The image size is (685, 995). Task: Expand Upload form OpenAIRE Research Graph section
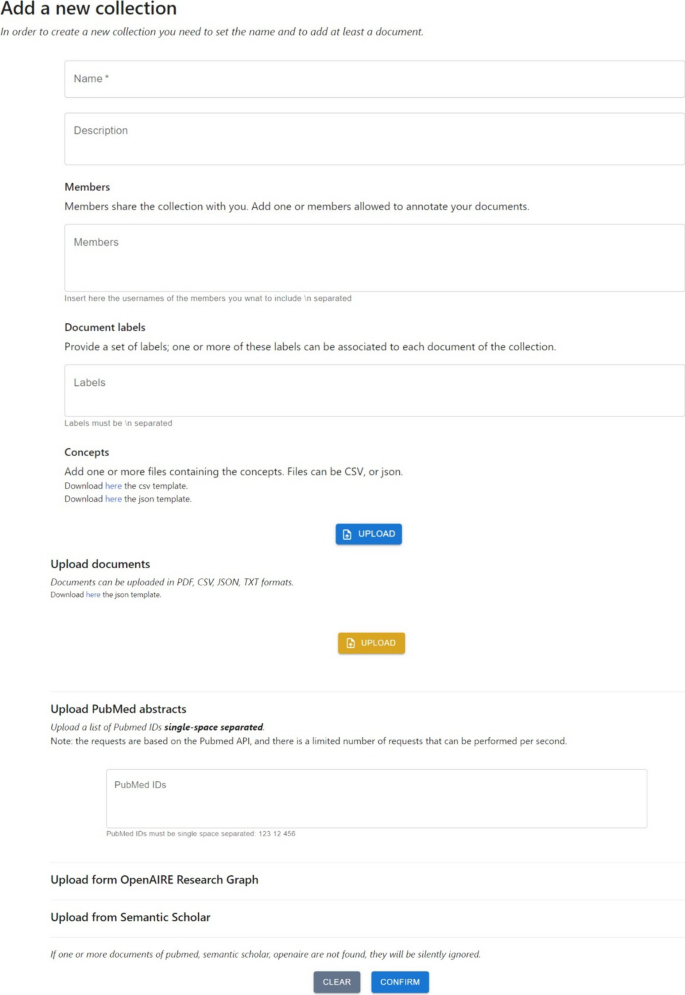(154, 880)
